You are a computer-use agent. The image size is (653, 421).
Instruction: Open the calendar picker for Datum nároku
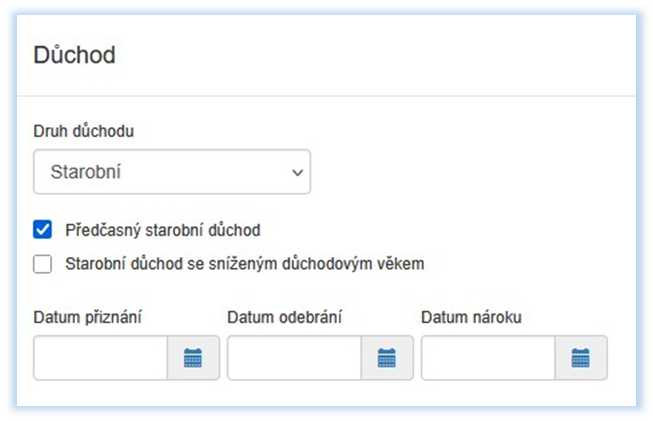[x=581, y=358]
